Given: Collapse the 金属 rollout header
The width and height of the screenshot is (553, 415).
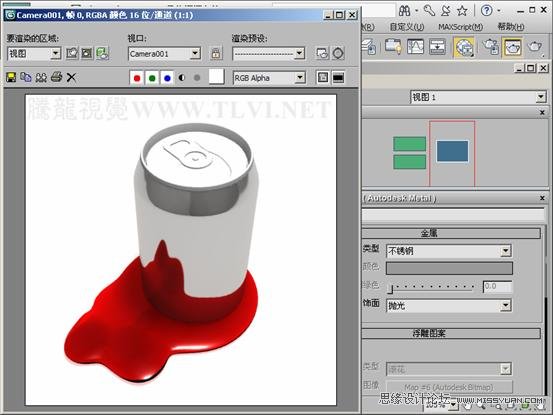Looking at the screenshot, I should pyautogui.click(x=451, y=233).
